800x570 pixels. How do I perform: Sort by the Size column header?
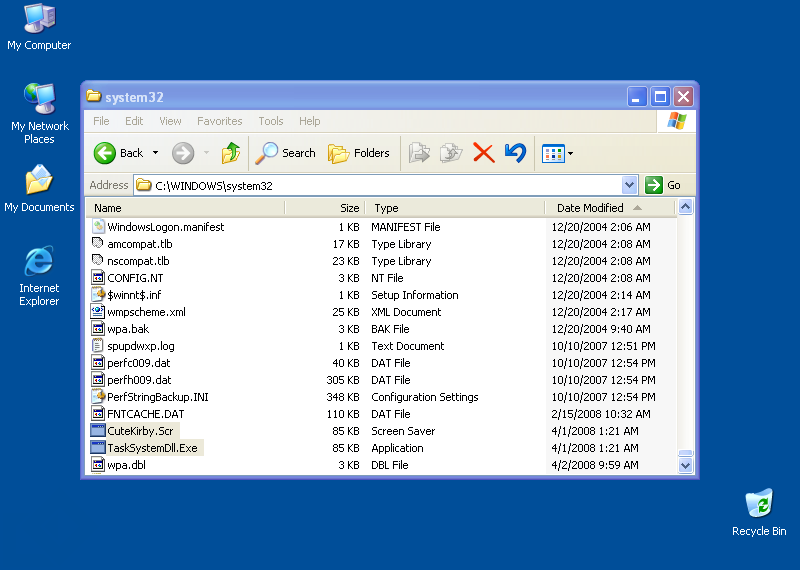coord(326,208)
